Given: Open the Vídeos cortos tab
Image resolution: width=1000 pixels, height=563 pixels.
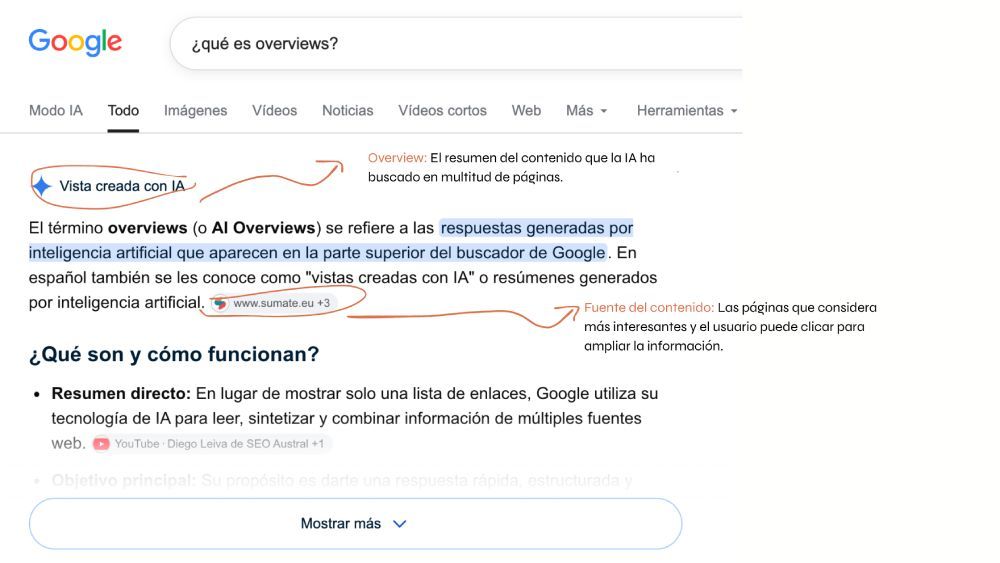Looking at the screenshot, I should pyautogui.click(x=443, y=110).
